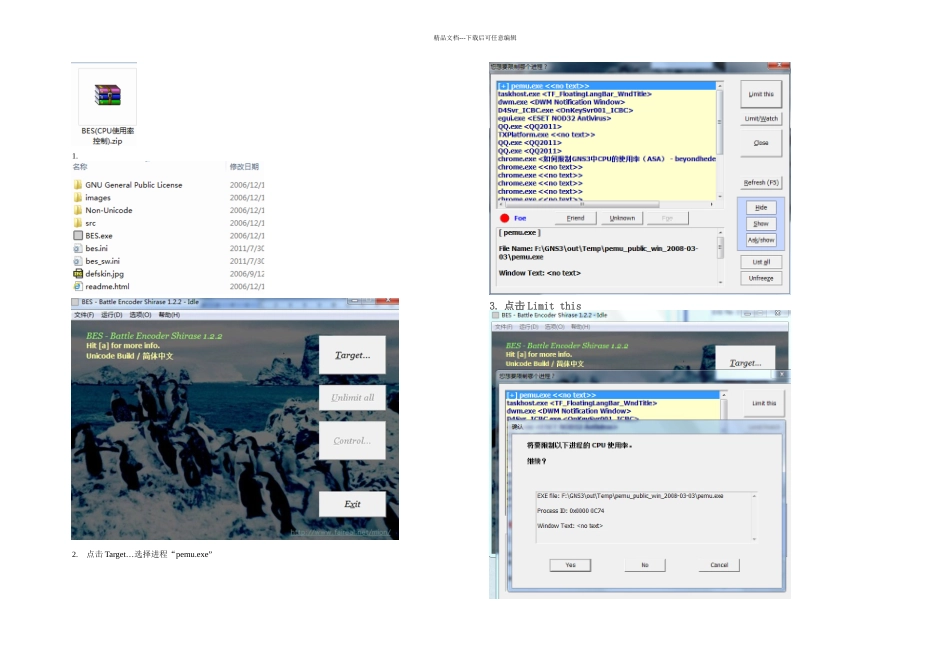Select chrome.exe row with GNS3 CPU title
The image size is (950, 672).
point(606,159)
